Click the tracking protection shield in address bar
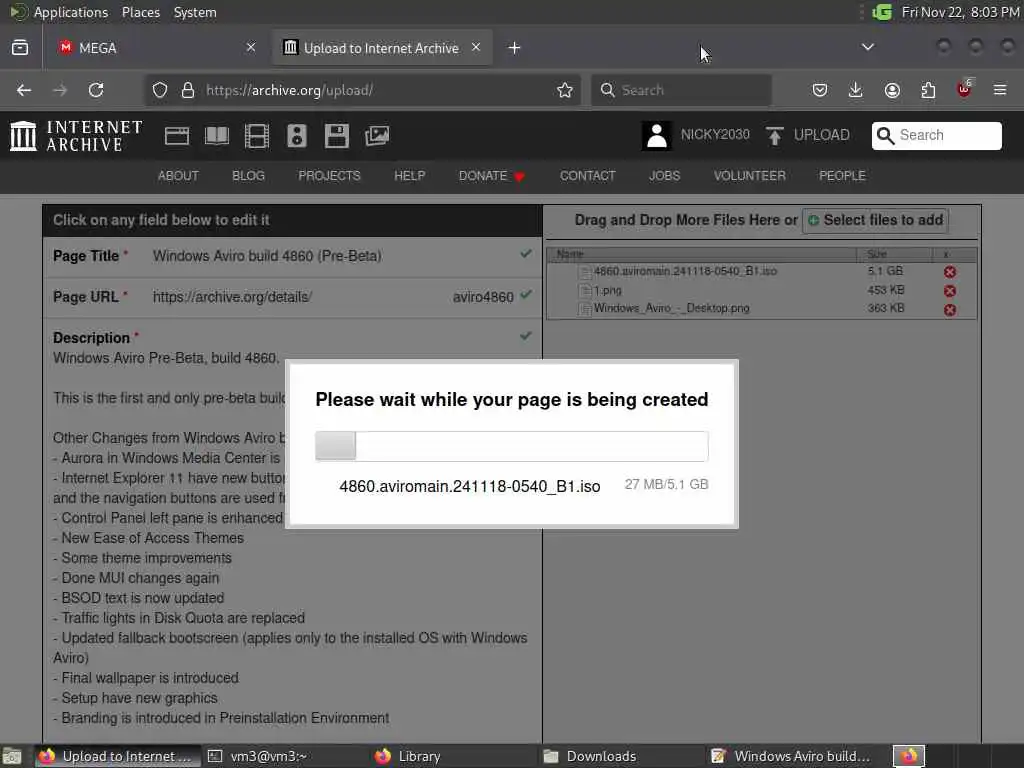 160,90
